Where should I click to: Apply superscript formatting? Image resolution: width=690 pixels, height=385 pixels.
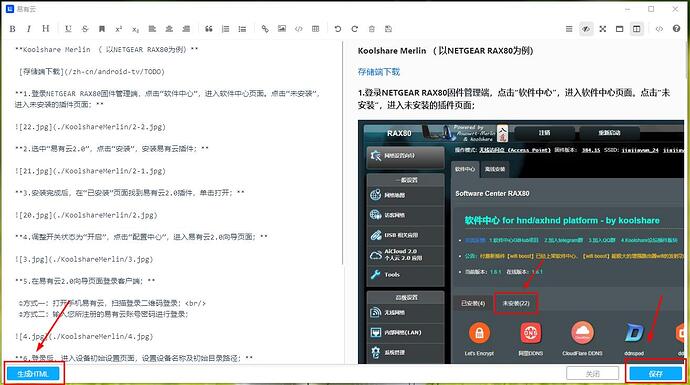[118, 29]
